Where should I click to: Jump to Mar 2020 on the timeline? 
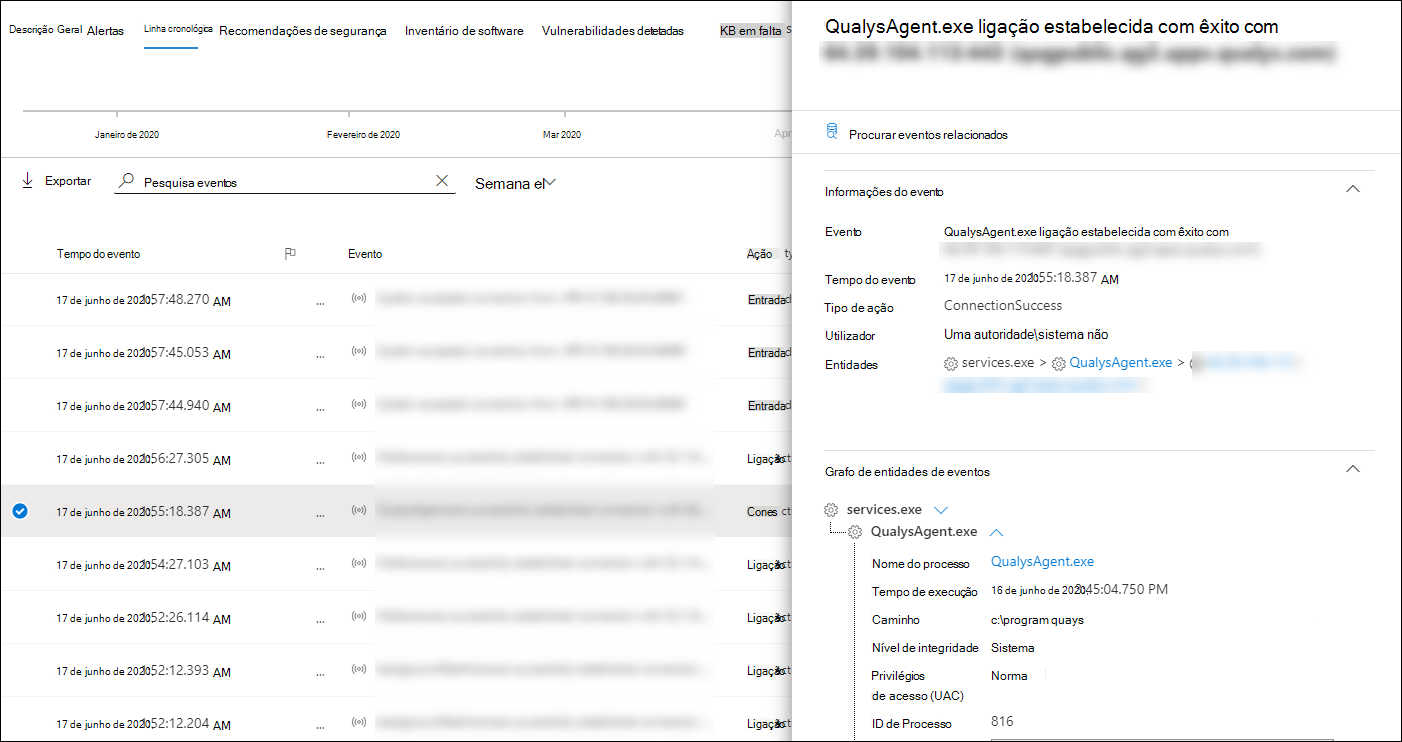562,134
